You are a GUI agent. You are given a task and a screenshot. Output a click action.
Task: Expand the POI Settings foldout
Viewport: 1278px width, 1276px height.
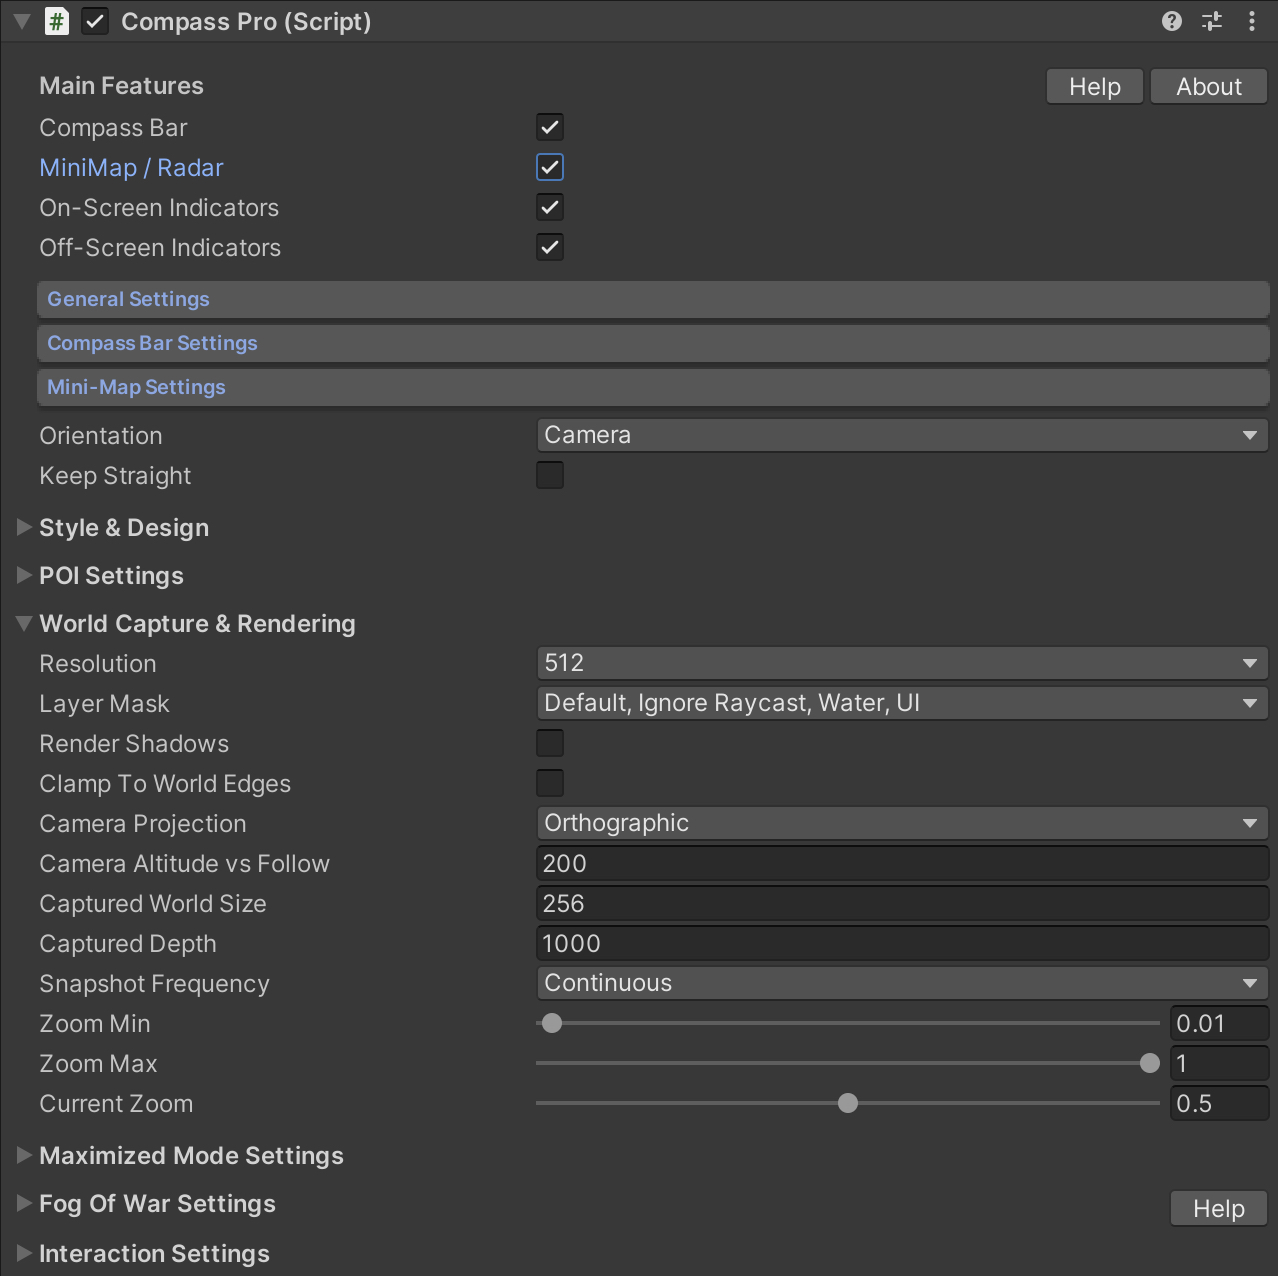tap(25, 575)
